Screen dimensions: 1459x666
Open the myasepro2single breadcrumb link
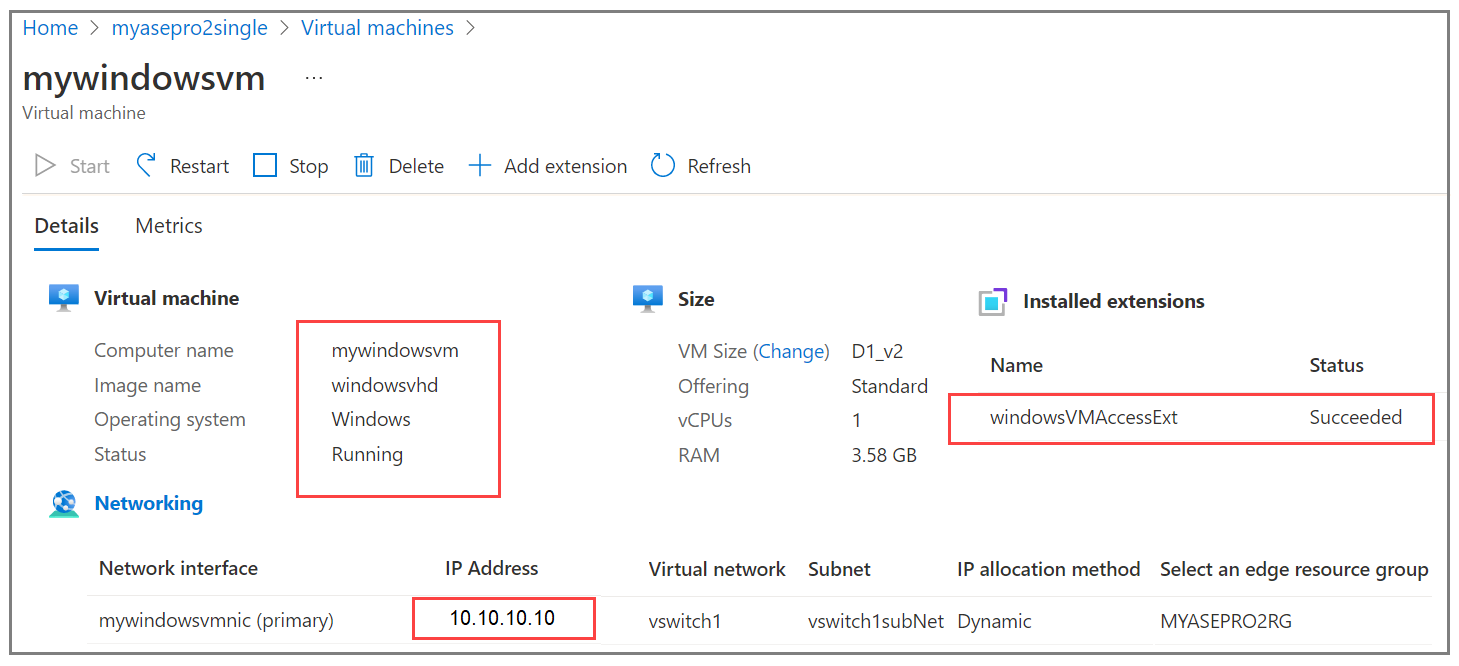(x=190, y=27)
